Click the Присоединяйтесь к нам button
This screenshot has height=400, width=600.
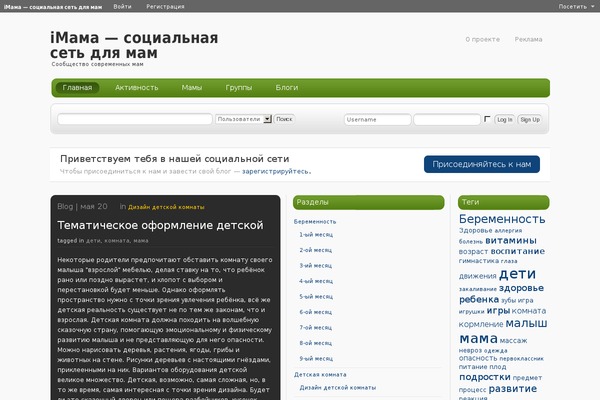(482, 164)
